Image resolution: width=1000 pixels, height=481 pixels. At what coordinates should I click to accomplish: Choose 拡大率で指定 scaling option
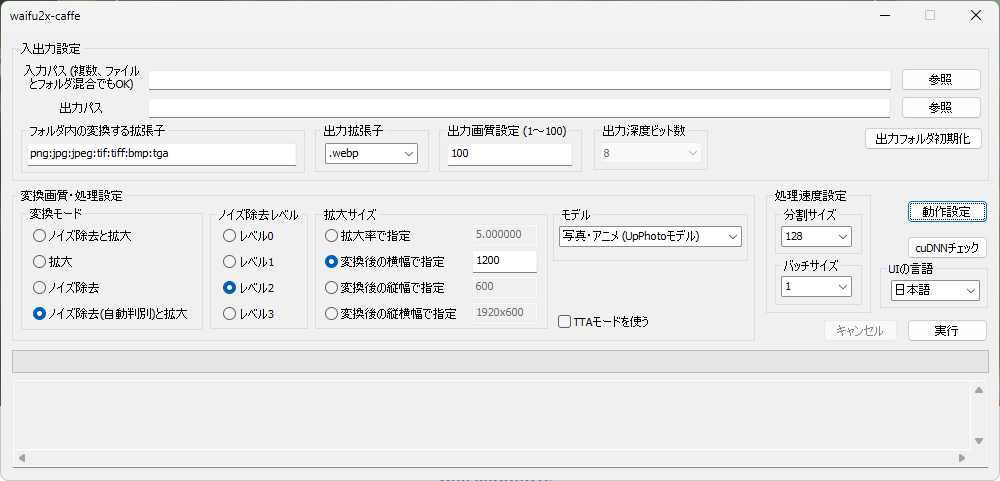tap(332, 236)
